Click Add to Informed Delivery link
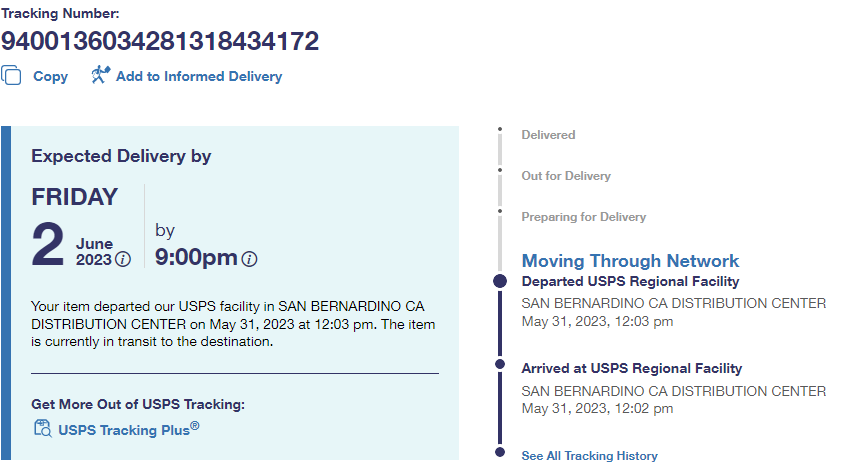This screenshot has height=463, width=855. coord(198,76)
